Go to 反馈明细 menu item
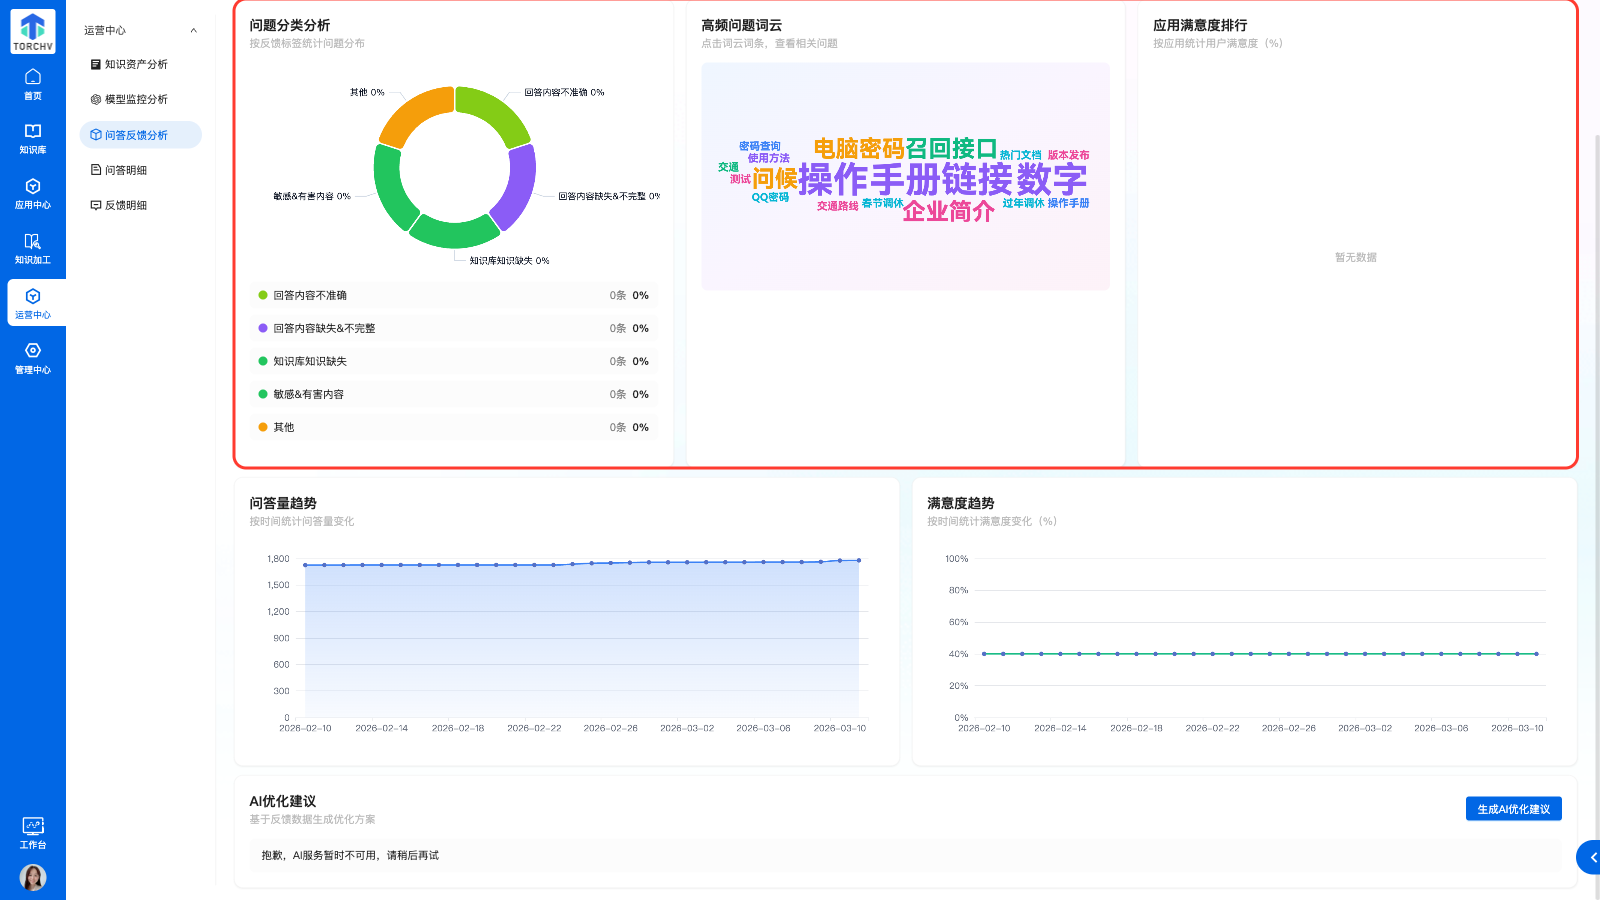The image size is (1600, 900). [x=126, y=206]
